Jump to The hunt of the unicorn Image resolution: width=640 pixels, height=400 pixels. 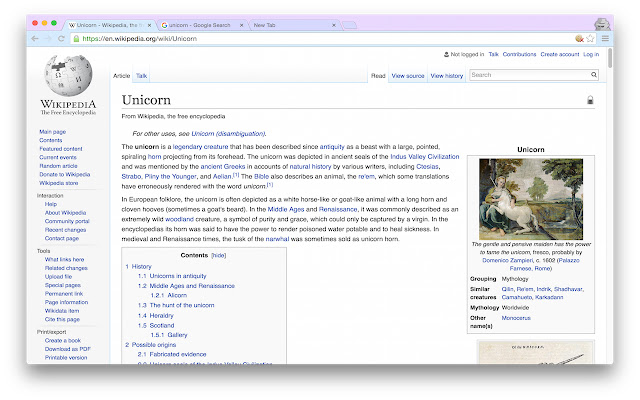[182, 305]
